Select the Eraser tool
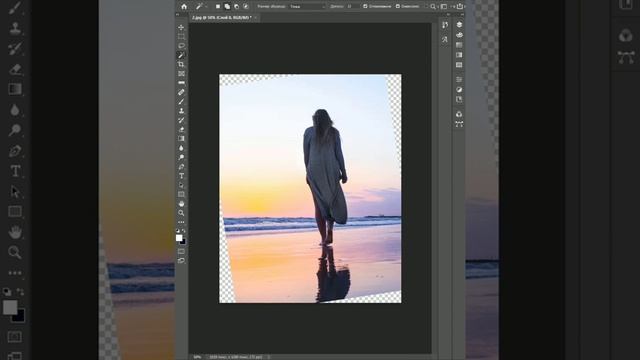Image resolution: width=640 pixels, height=360 pixels. coord(181,129)
